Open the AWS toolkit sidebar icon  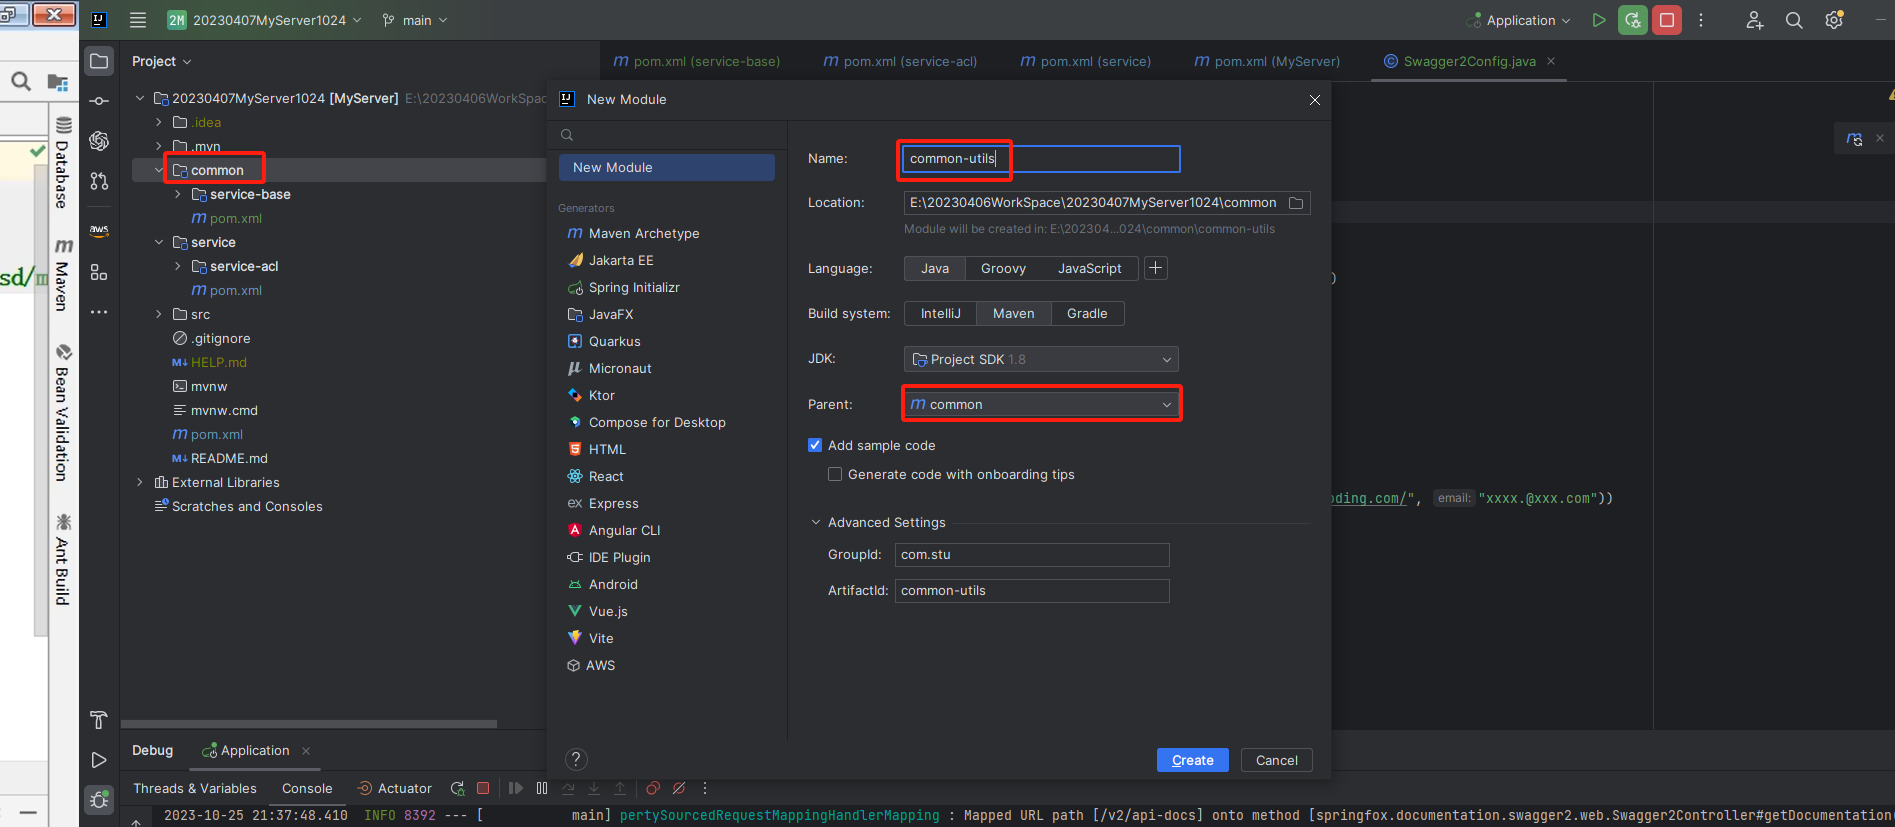99,230
